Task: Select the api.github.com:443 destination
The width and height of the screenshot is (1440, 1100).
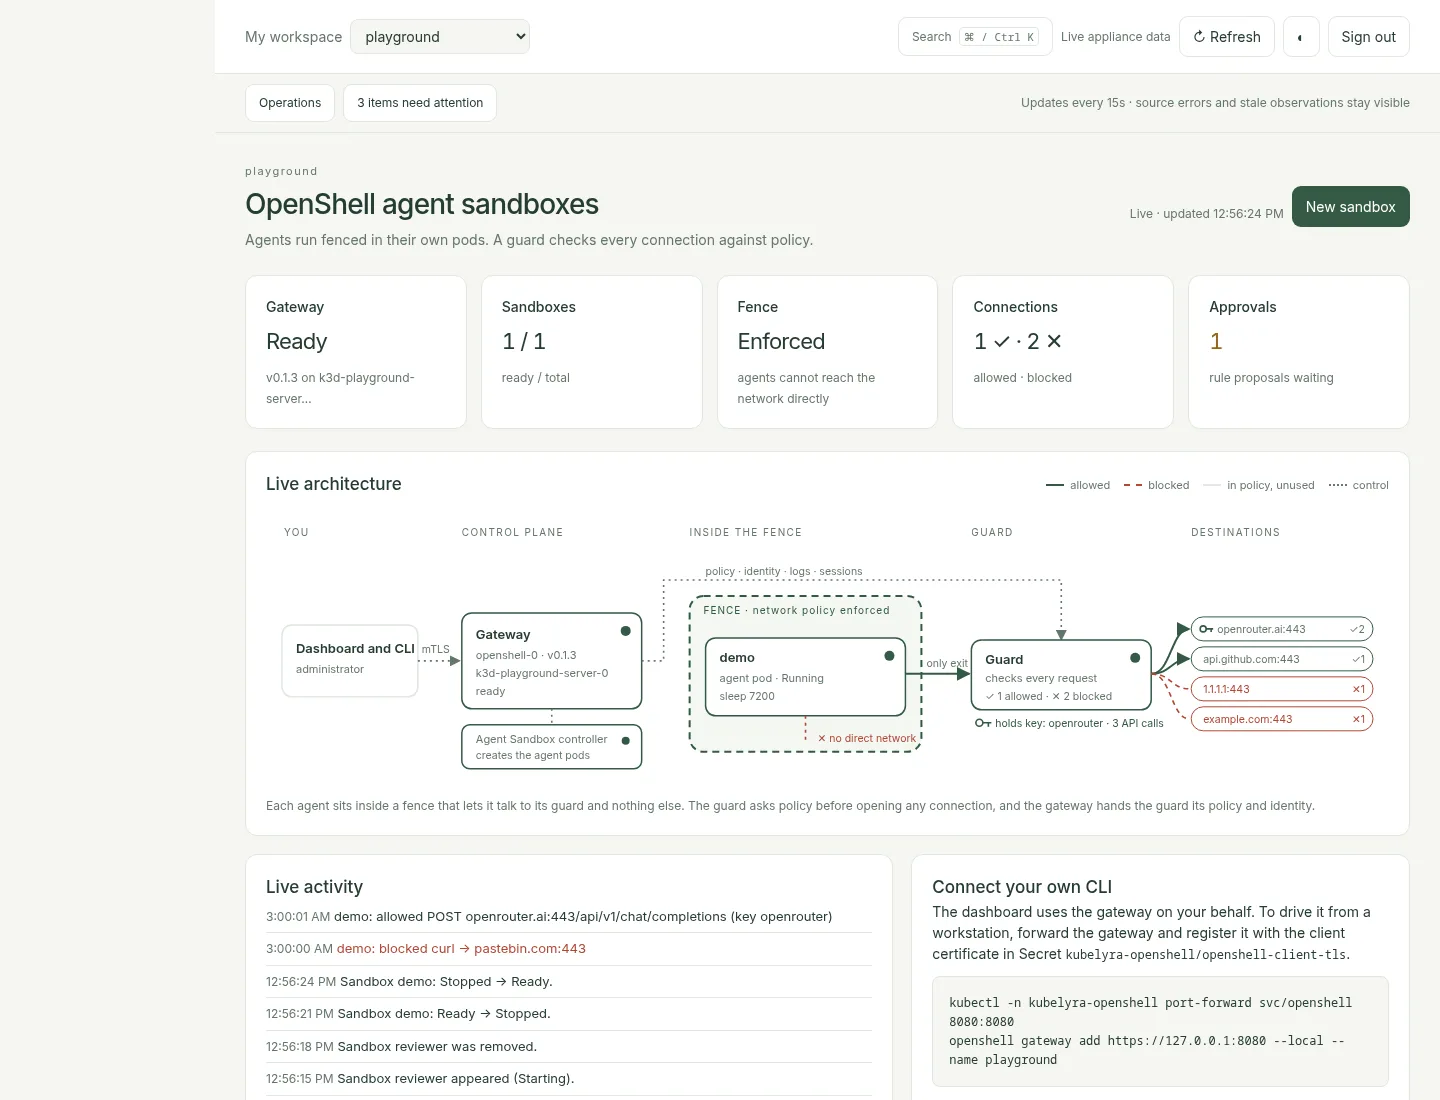Action: point(1282,659)
